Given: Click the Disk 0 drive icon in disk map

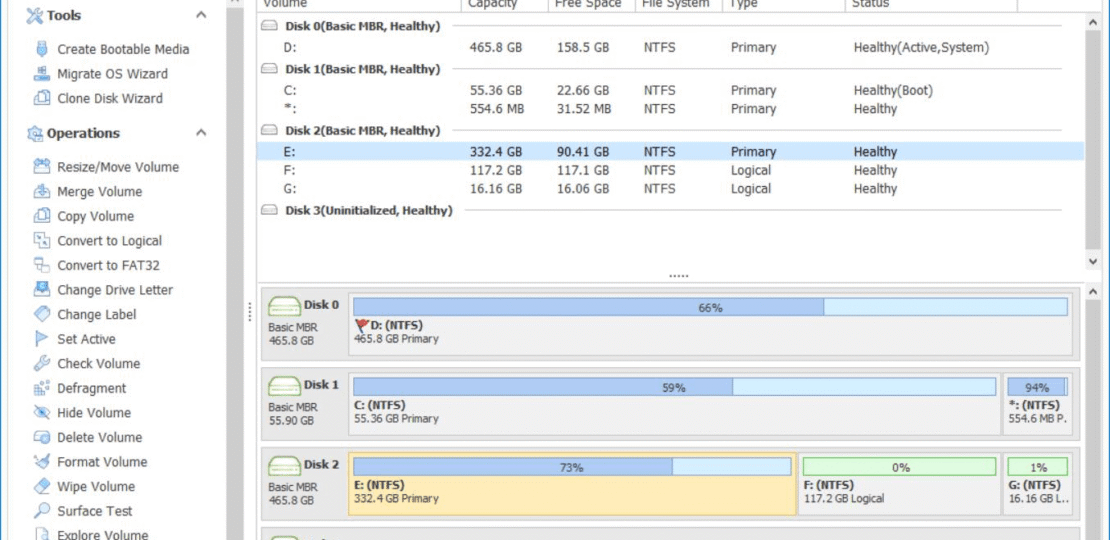Looking at the screenshot, I should click(285, 306).
